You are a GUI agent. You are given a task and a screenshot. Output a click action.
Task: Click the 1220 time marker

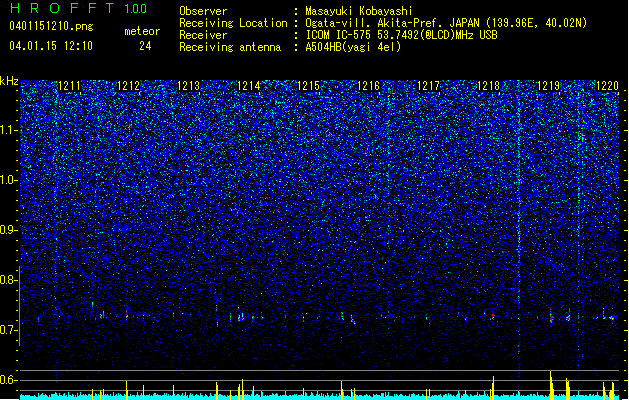coord(607,86)
